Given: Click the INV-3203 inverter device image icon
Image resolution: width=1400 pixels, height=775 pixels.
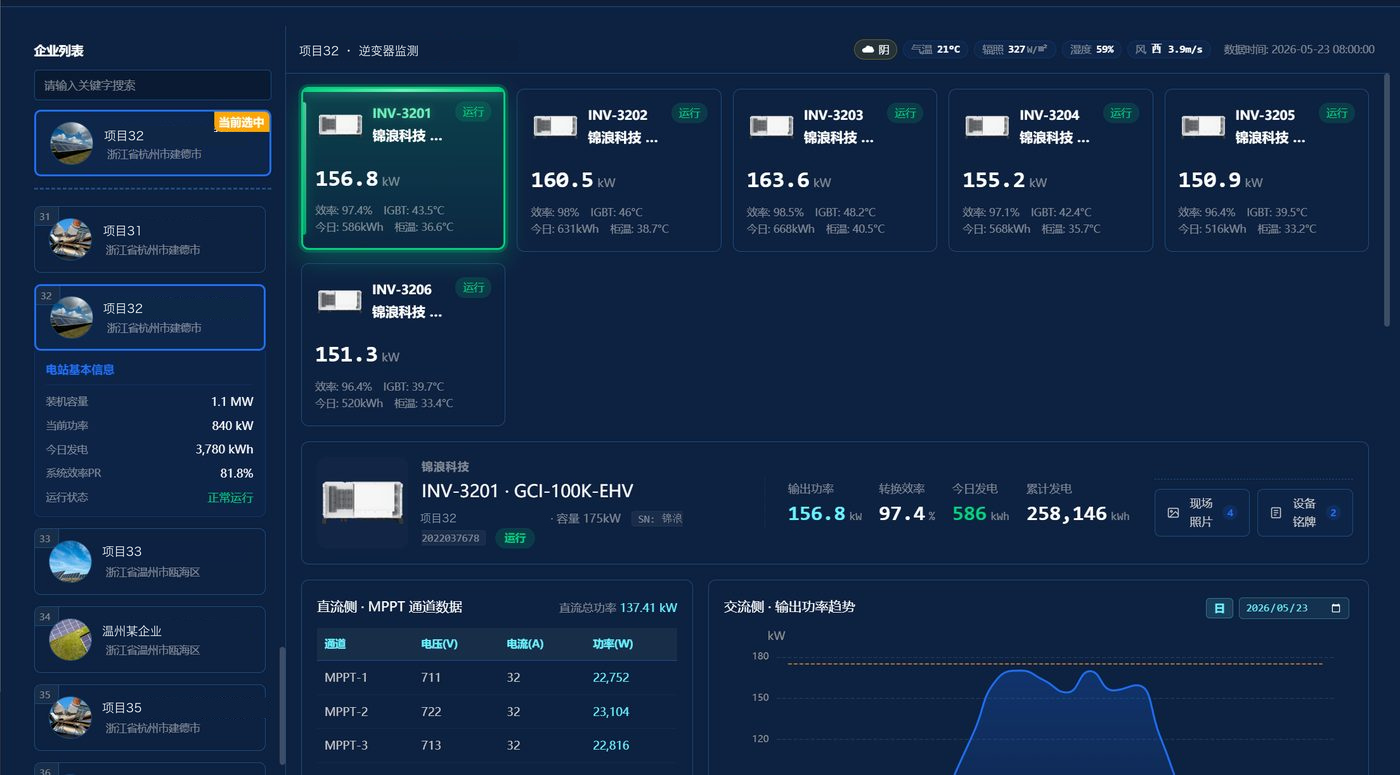Looking at the screenshot, I should (771, 126).
